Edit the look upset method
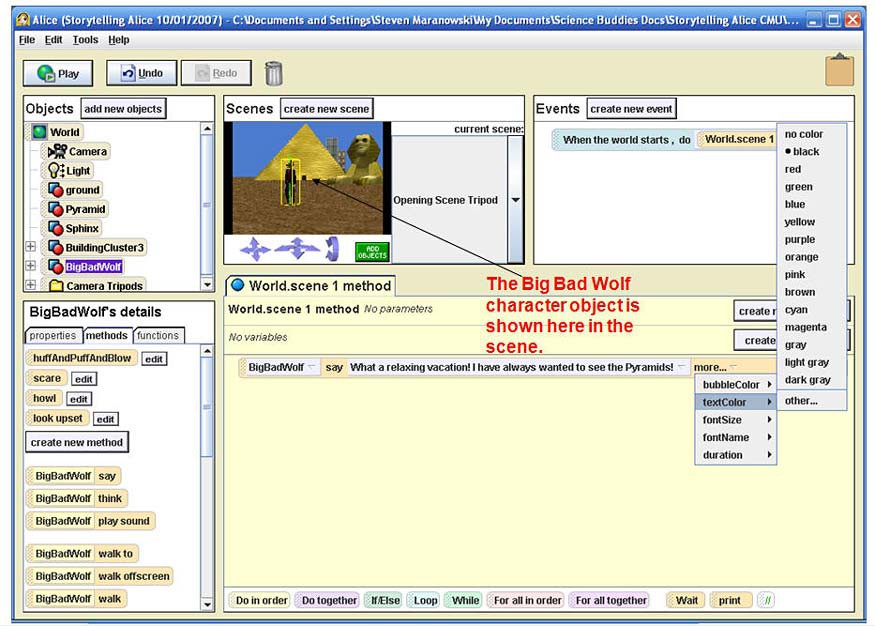The image size is (875, 626). (105, 419)
